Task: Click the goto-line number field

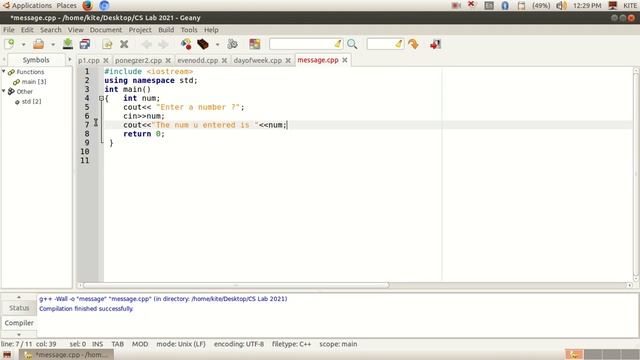Action: [x=380, y=44]
